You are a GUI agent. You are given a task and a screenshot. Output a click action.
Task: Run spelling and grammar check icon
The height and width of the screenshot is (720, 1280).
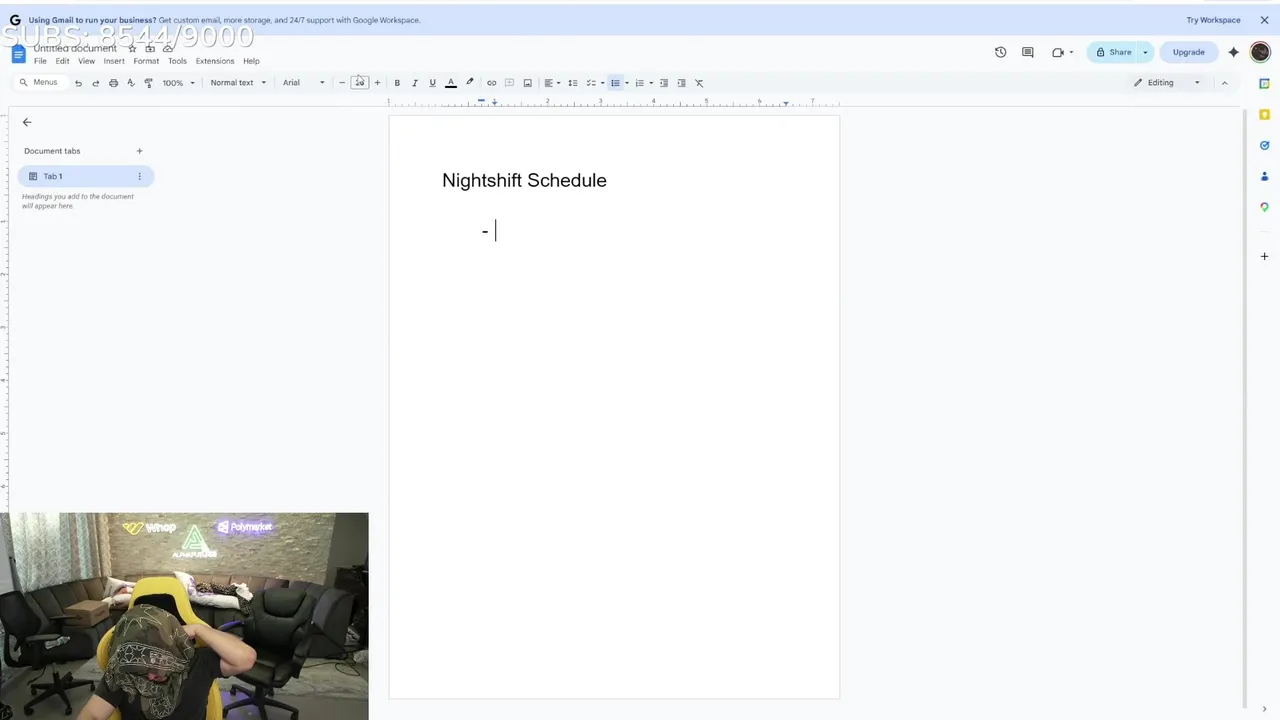click(x=131, y=83)
